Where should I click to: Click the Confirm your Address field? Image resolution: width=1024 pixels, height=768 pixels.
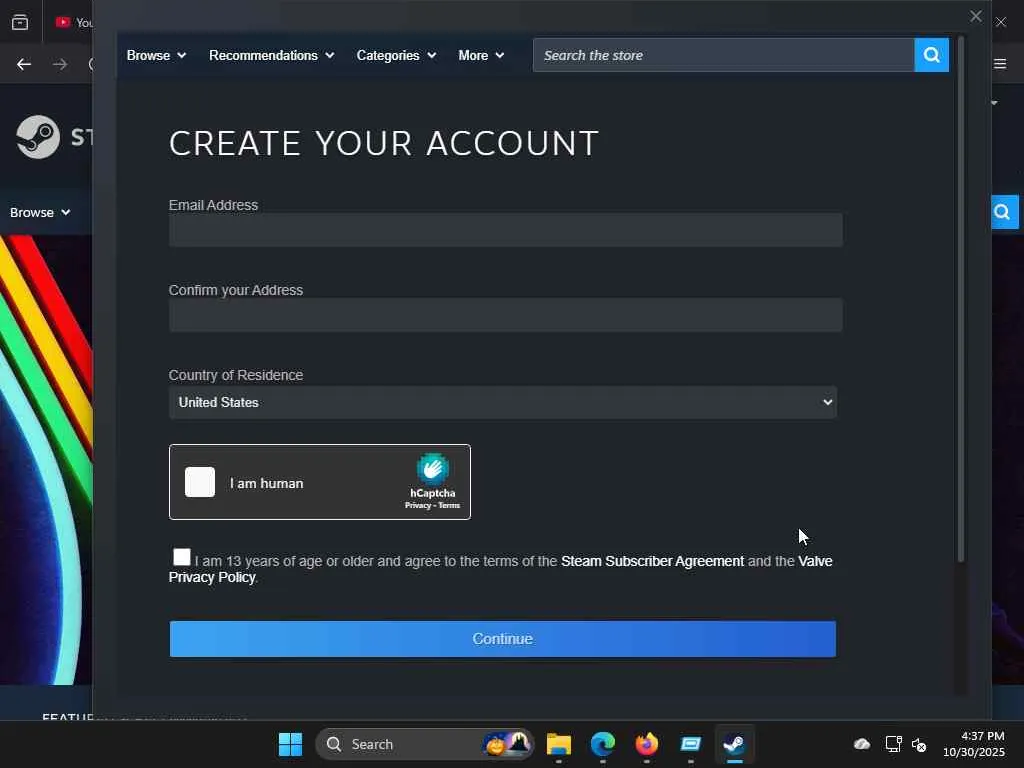(505, 315)
